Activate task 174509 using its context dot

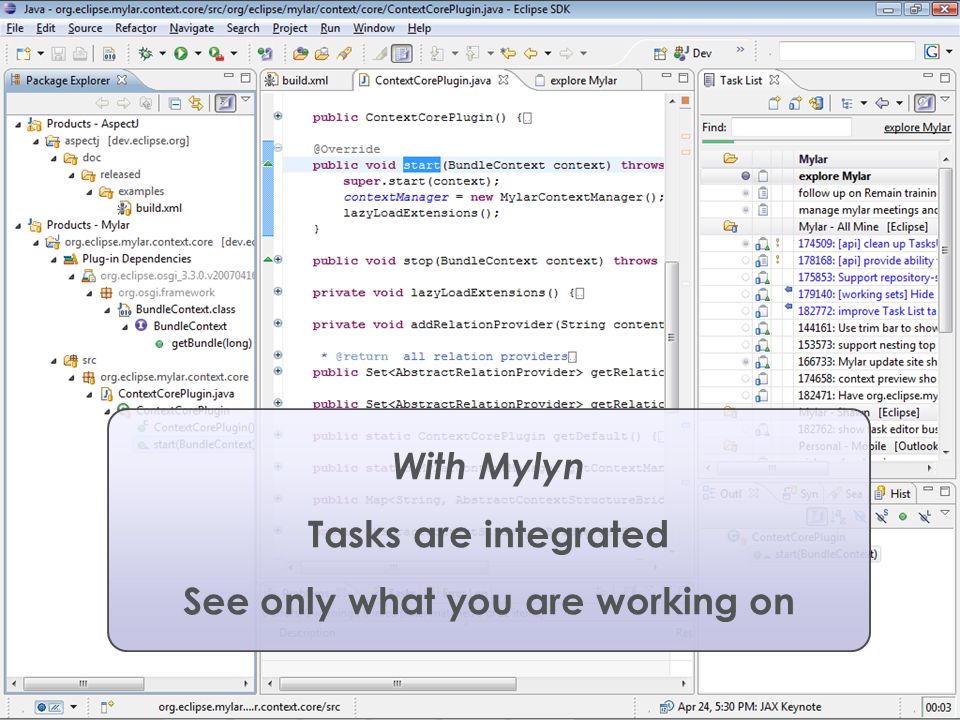pos(746,244)
